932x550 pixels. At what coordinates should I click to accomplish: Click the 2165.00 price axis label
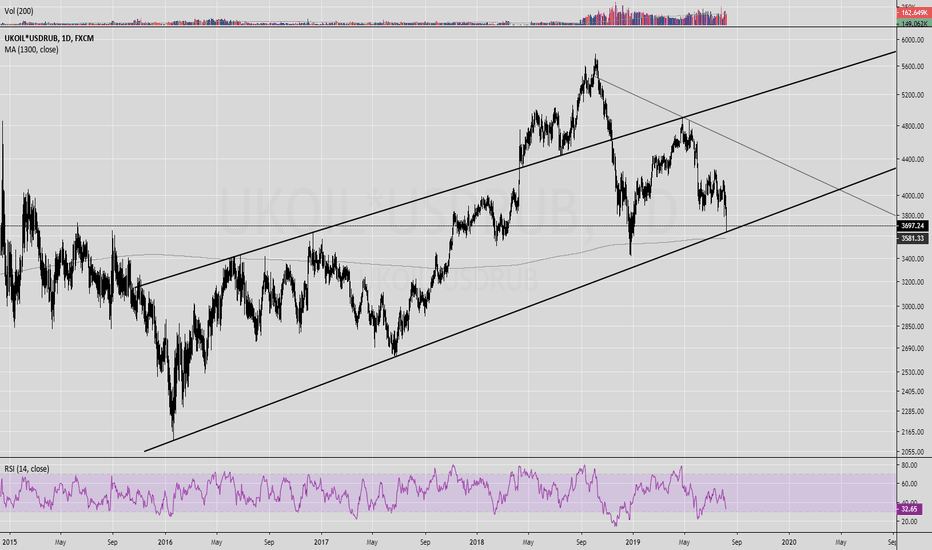pos(912,432)
